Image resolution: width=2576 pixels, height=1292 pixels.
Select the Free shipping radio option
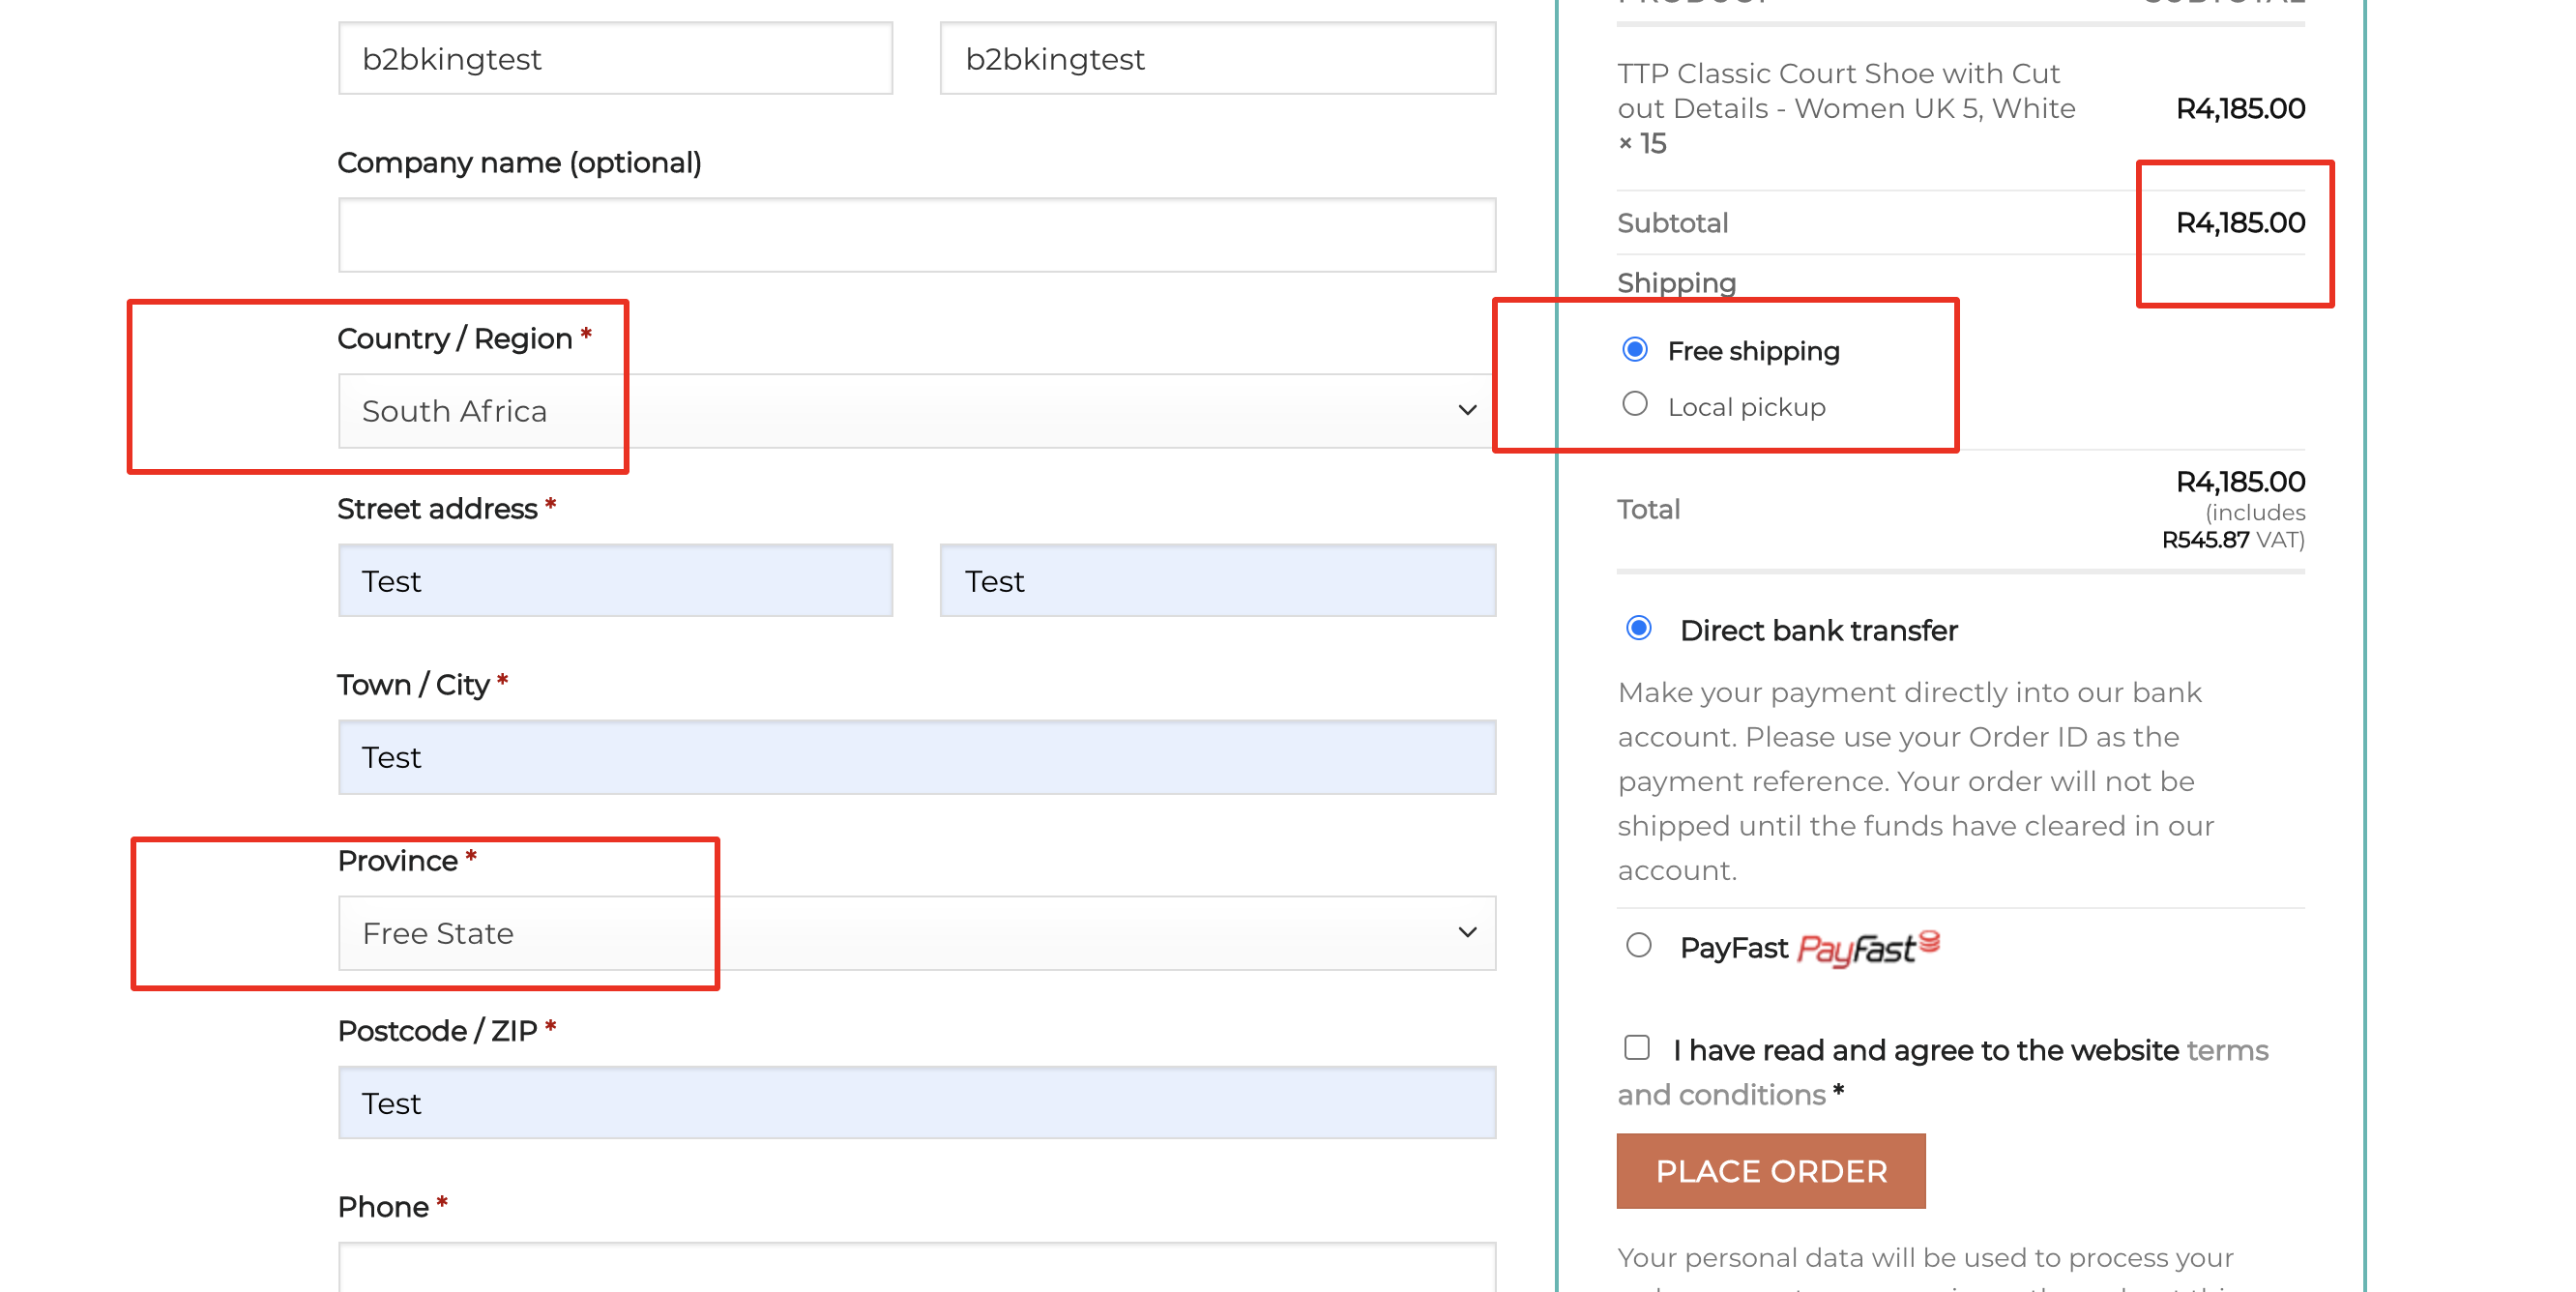pyautogui.click(x=1634, y=350)
